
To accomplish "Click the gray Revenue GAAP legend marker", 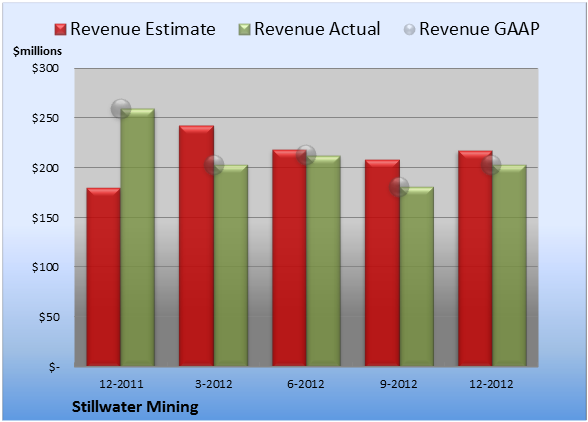I will tap(409, 30).
